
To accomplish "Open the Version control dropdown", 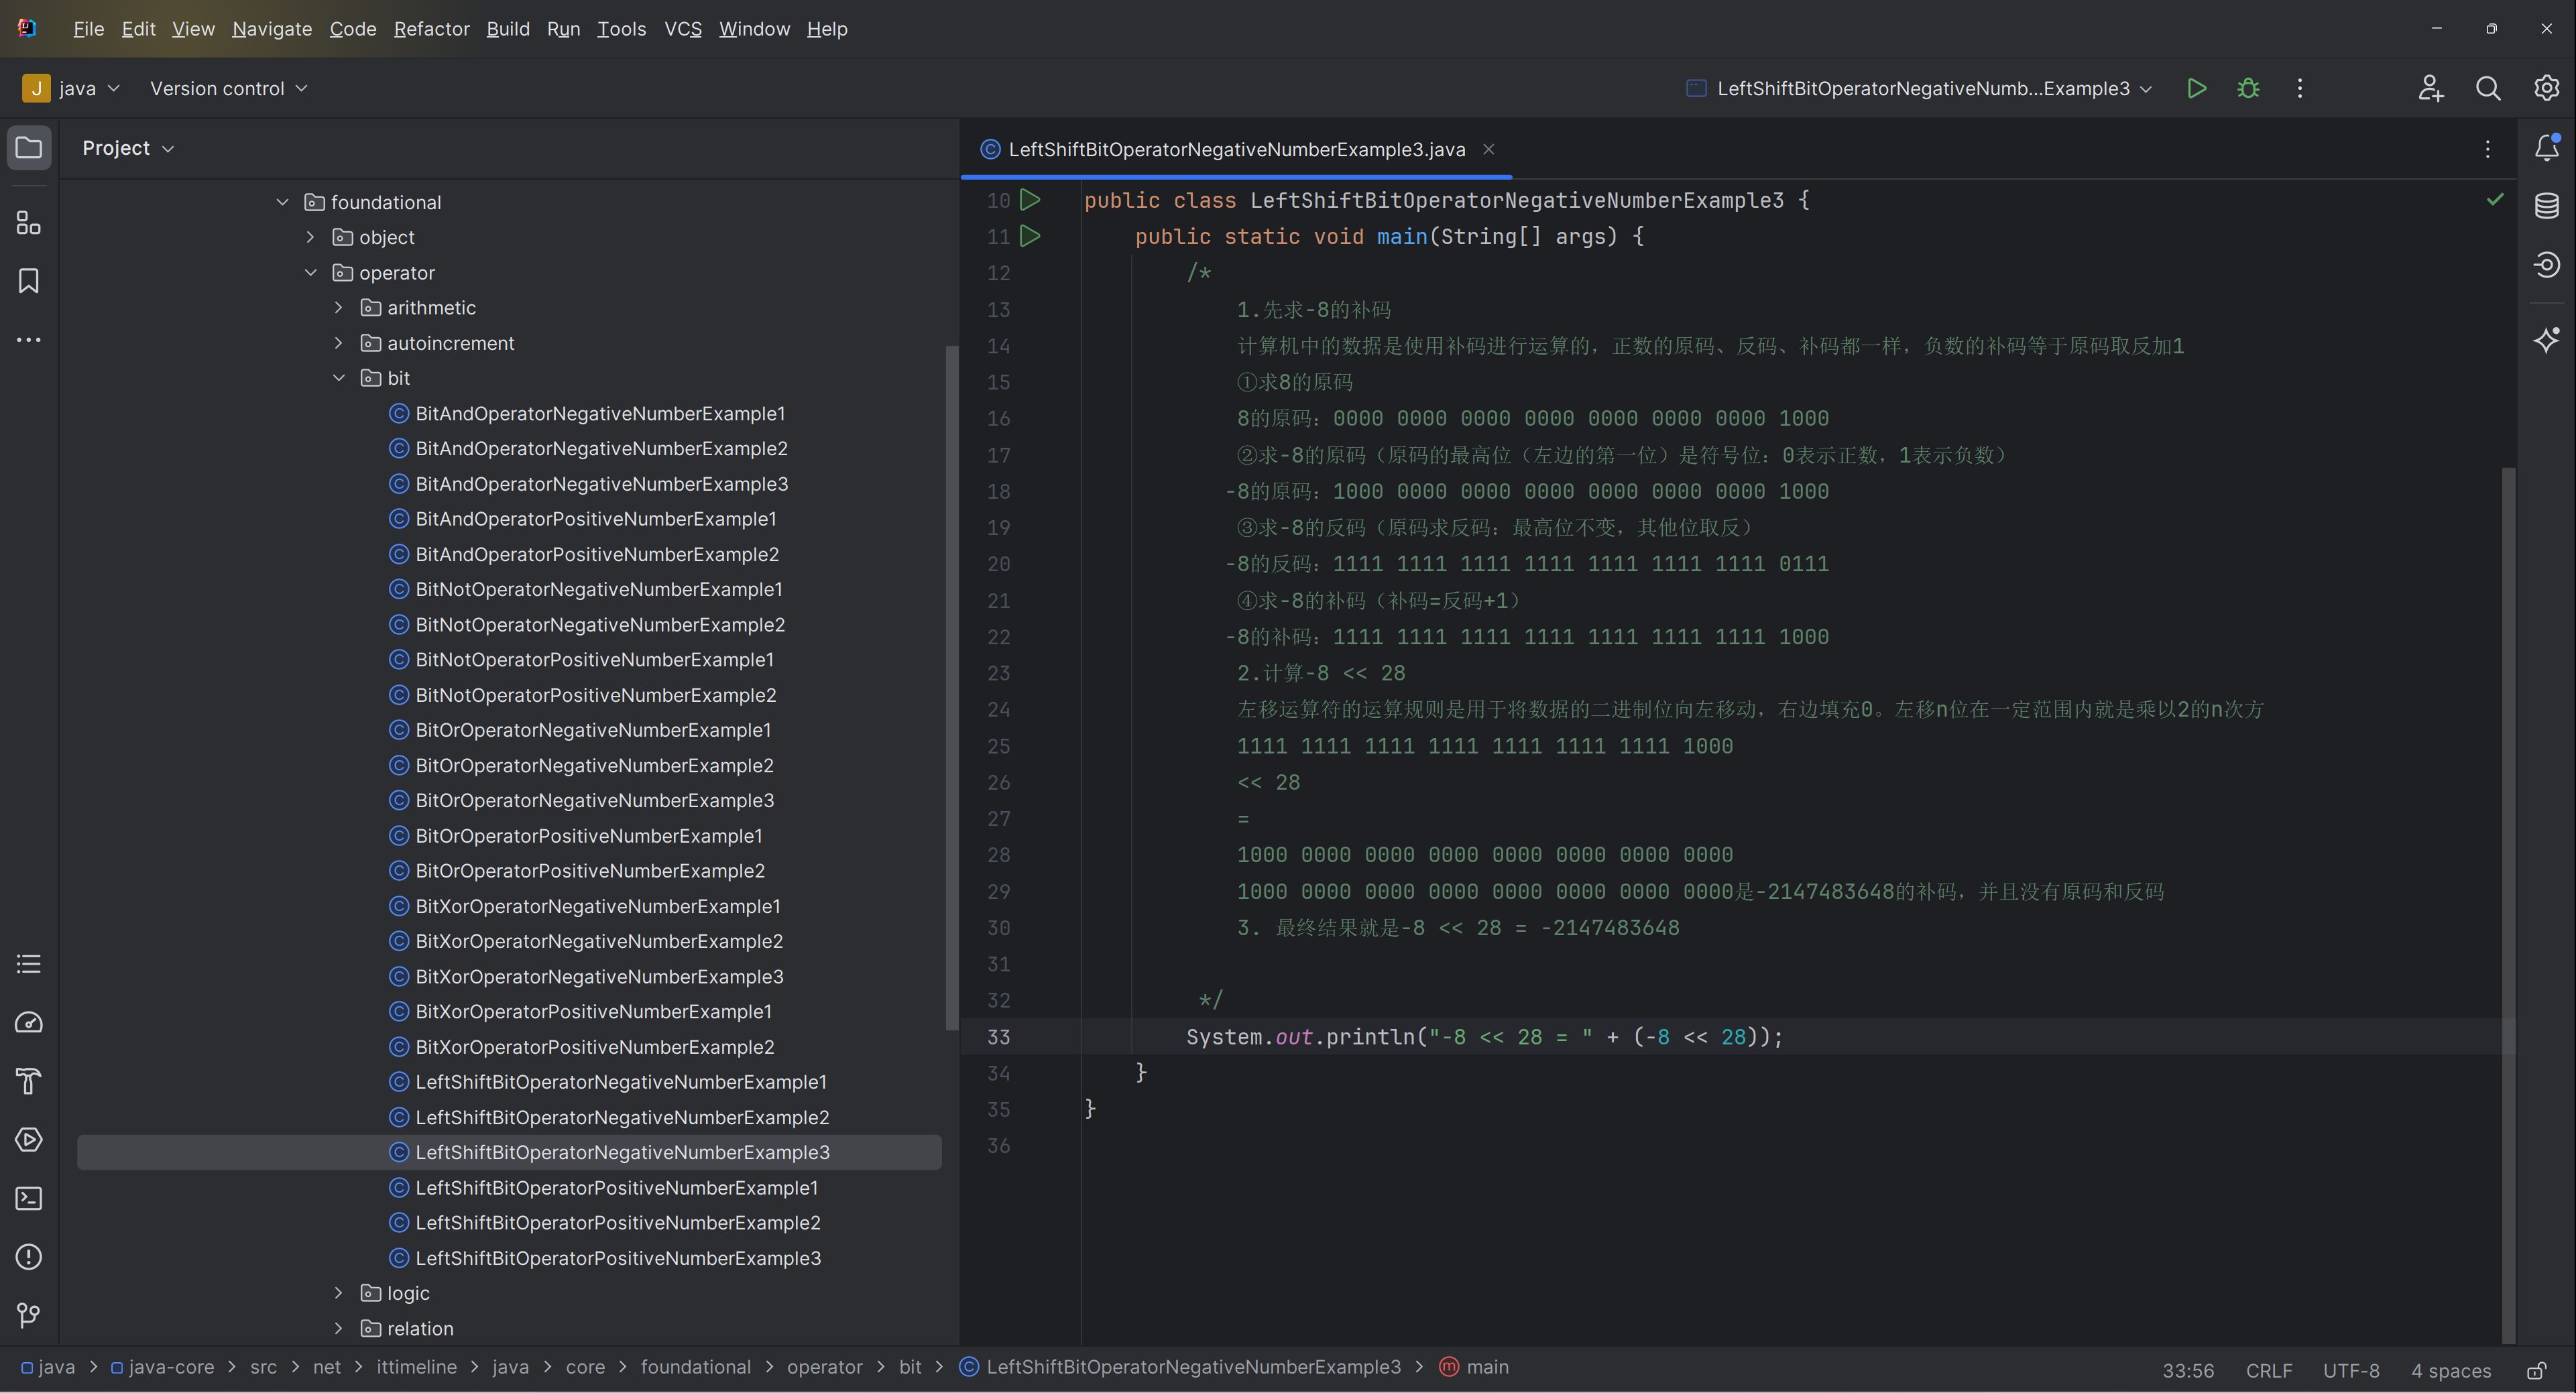I will tap(228, 88).
